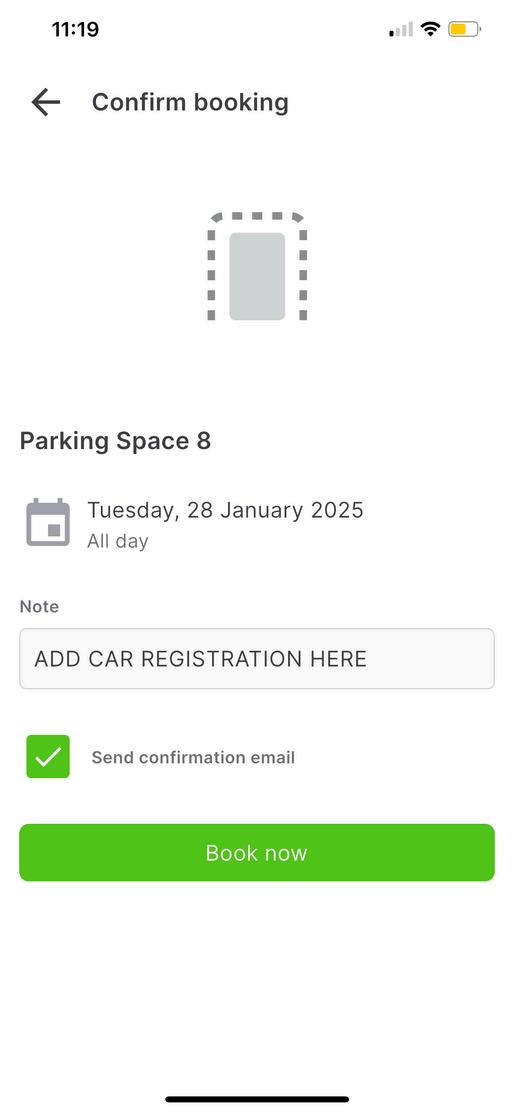Tap the back arrow icon
This screenshot has height=1112, width=514.
pyautogui.click(x=45, y=102)
